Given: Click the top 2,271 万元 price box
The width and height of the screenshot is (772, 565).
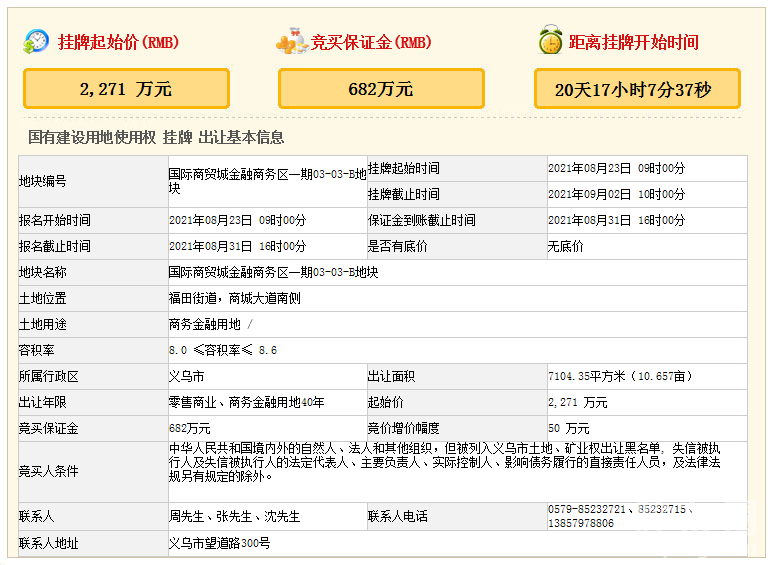Looking at the screenshot, I should tap(126, 89).
